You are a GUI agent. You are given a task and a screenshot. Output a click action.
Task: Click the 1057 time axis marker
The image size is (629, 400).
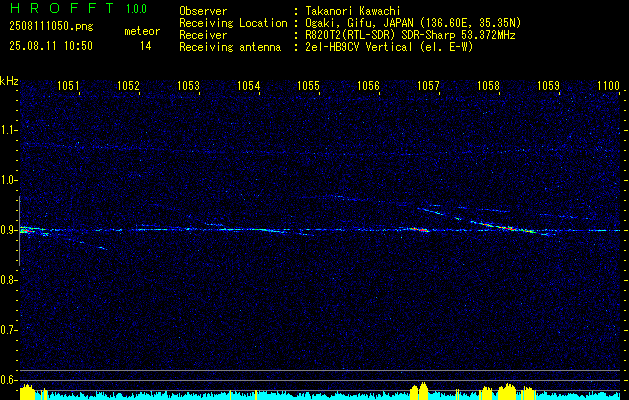[428, 85]
